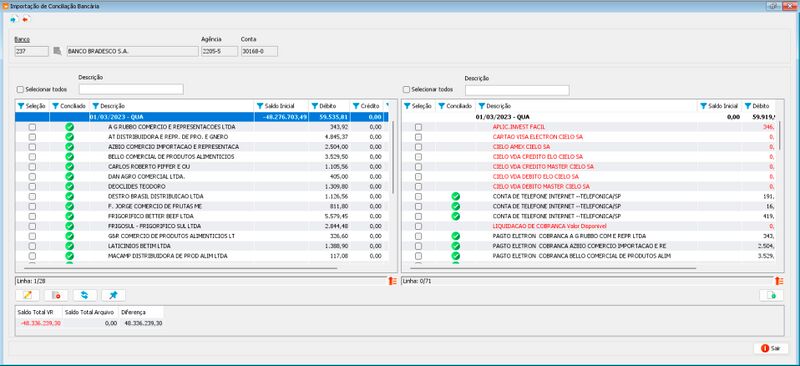
Task: Tick the checkbox for AT DISTRIBUIDORA E REPR.
Action: [x=32, y=137]
